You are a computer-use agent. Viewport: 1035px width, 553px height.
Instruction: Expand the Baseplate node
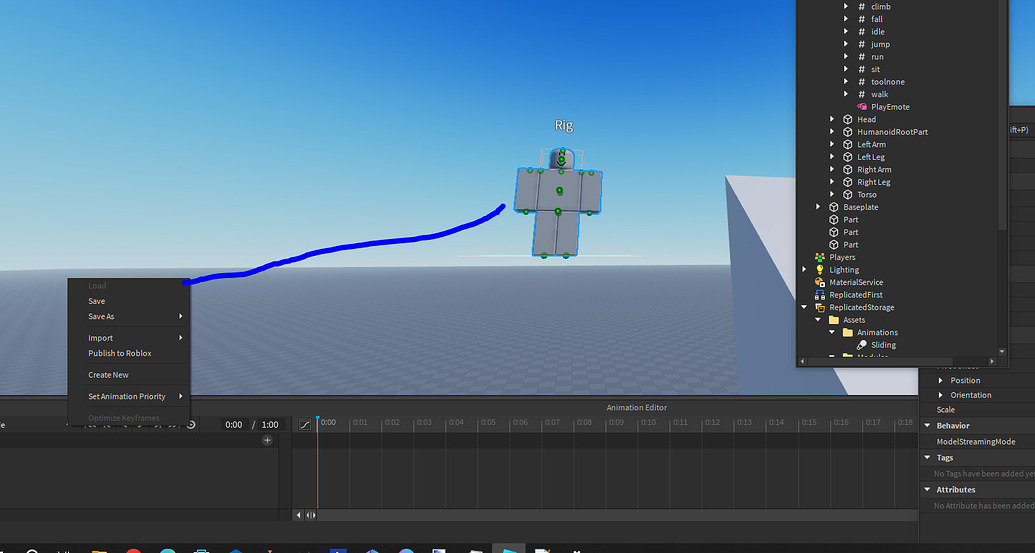818,207
